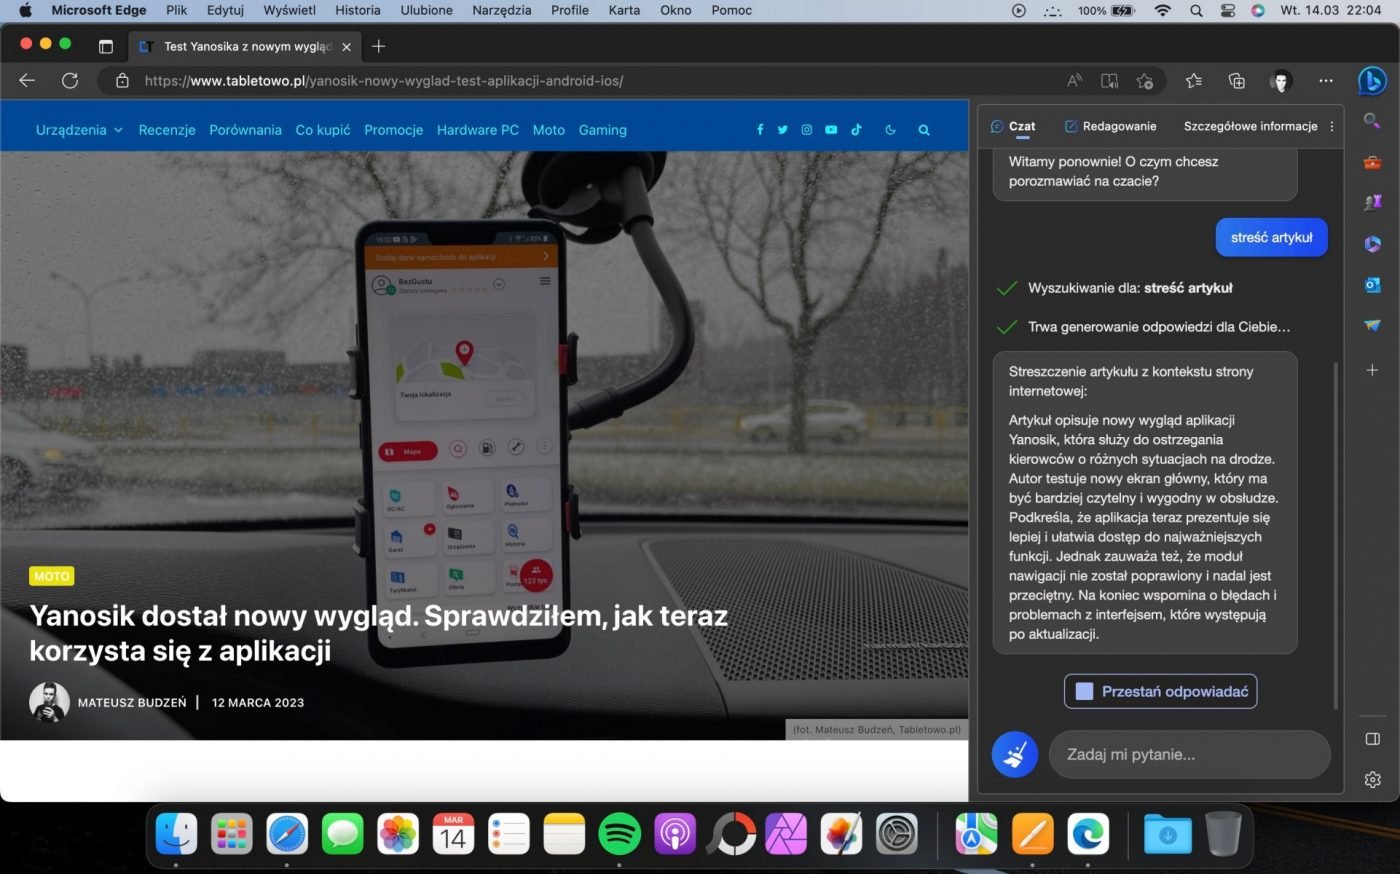Open Ulubione menu in menu bar

(426, 10)
